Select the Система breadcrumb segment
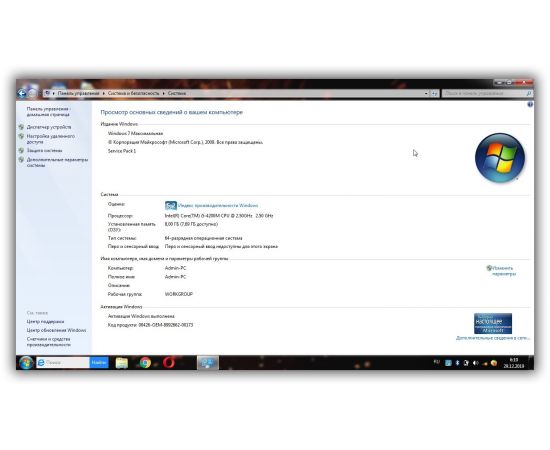The image size is (550, 450). (x=177, y=93)
